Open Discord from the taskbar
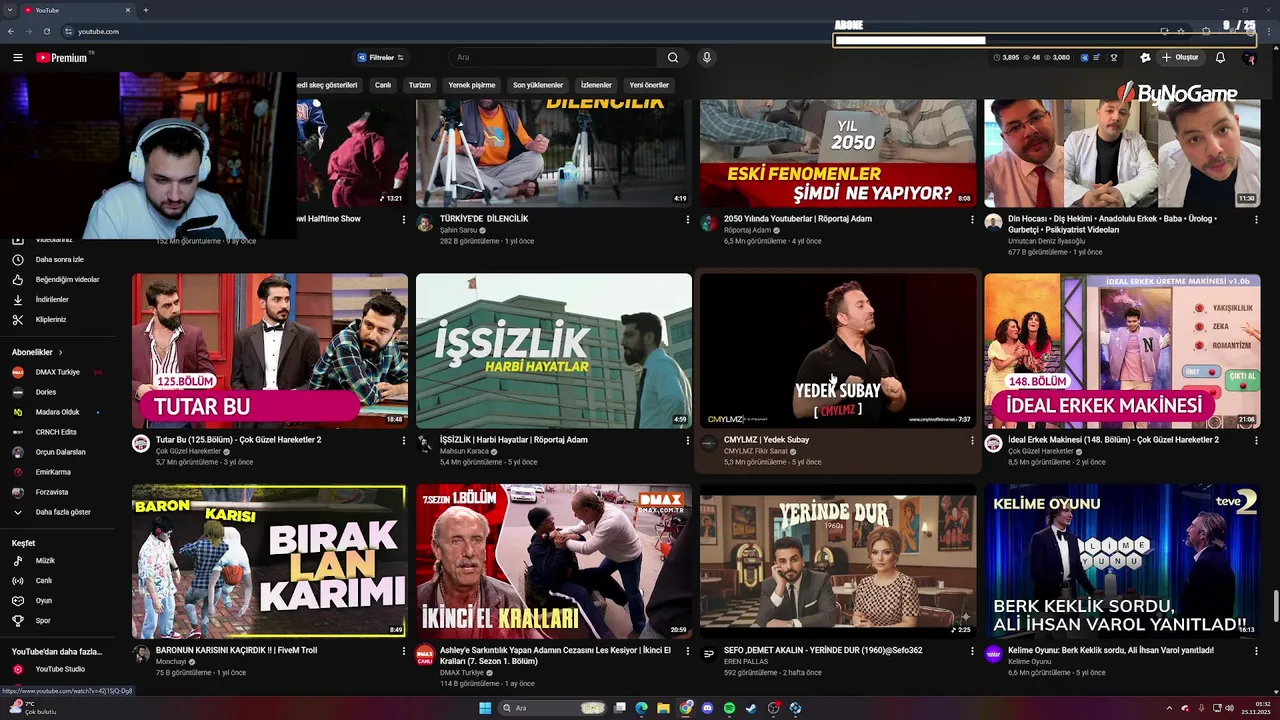The height and width of the screenshot is (720, 1280). [x=707, y=708]
